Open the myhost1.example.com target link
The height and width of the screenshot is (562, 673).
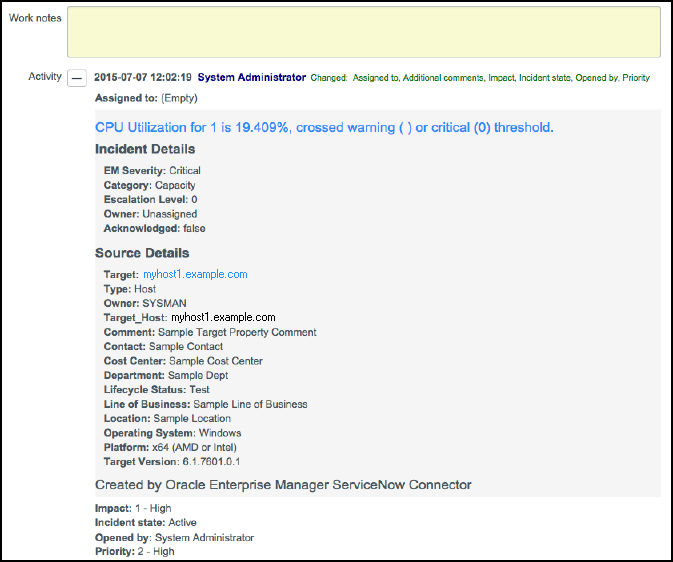click(195, 274)
